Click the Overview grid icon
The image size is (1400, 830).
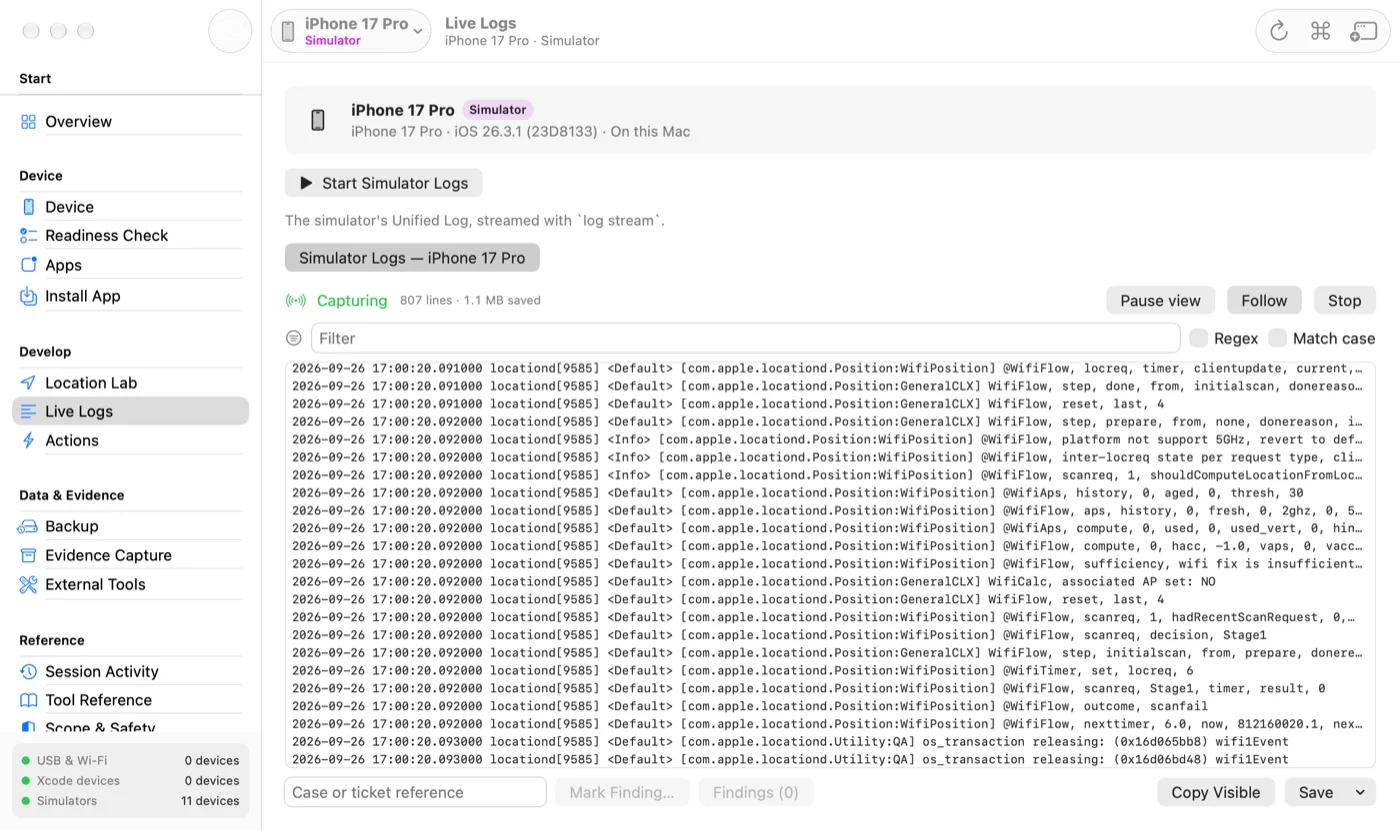(28, 121)
